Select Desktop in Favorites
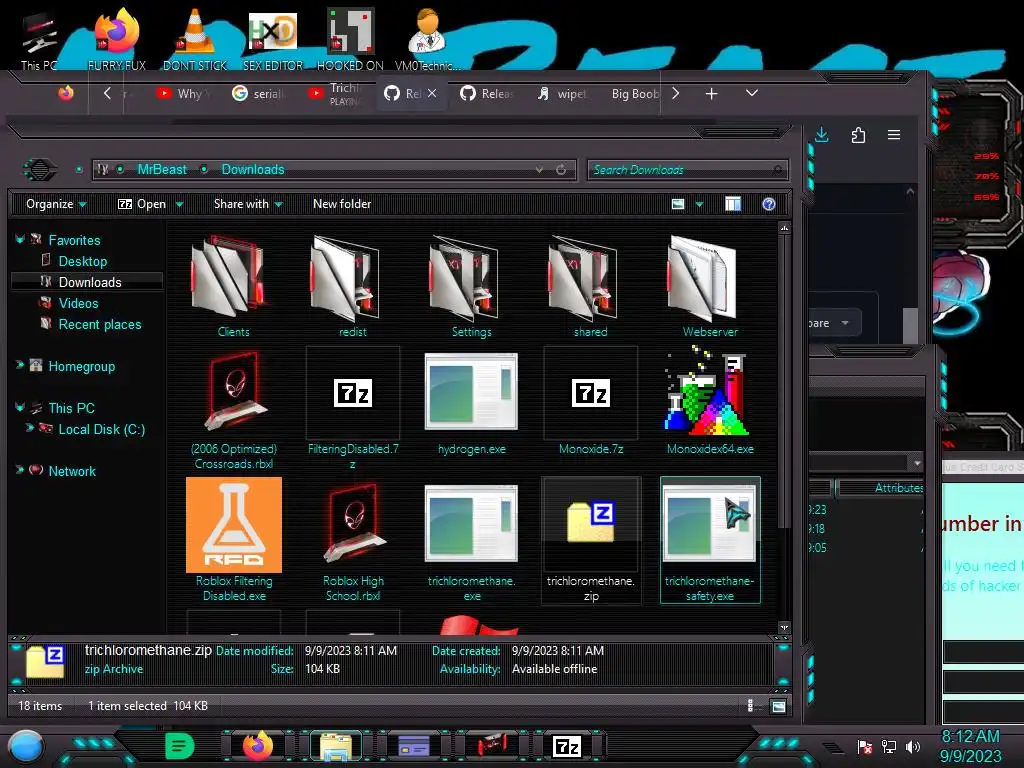Viewport: 1024px width, 768px height. [x=83, y=261]
